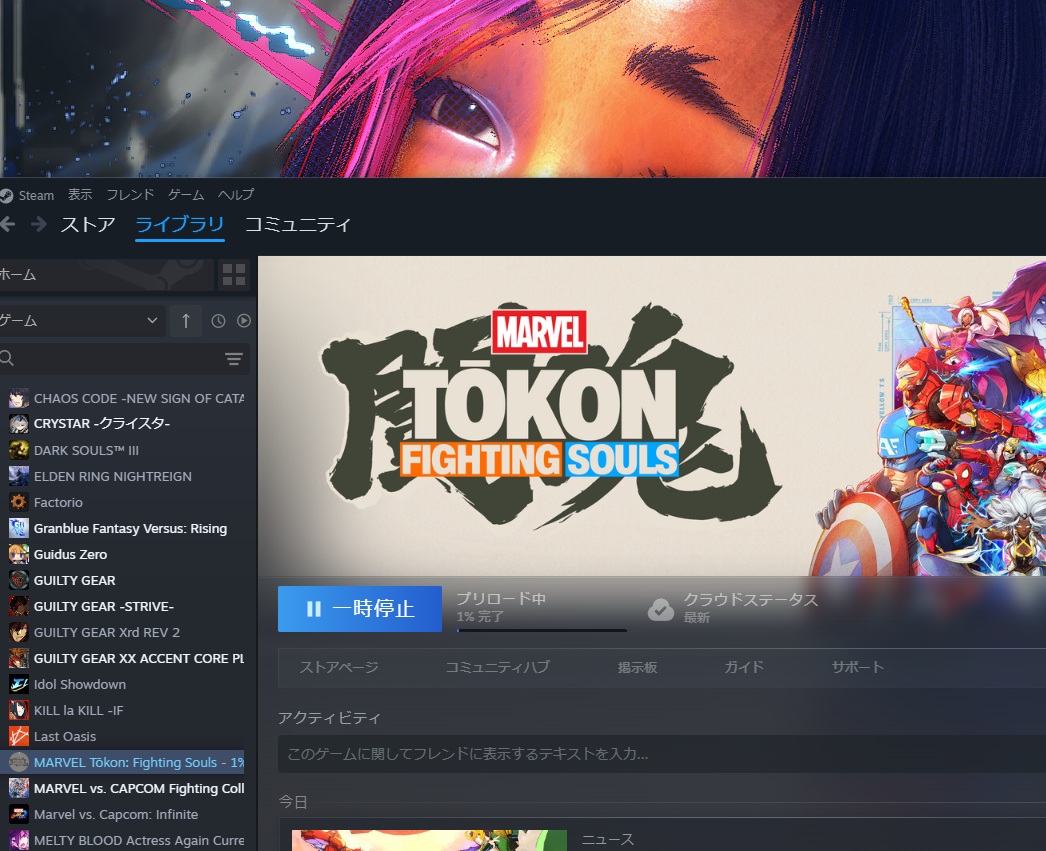Click the library search magnifier icon
This screenshot has width=1046, height=851.
coord(7,358)
